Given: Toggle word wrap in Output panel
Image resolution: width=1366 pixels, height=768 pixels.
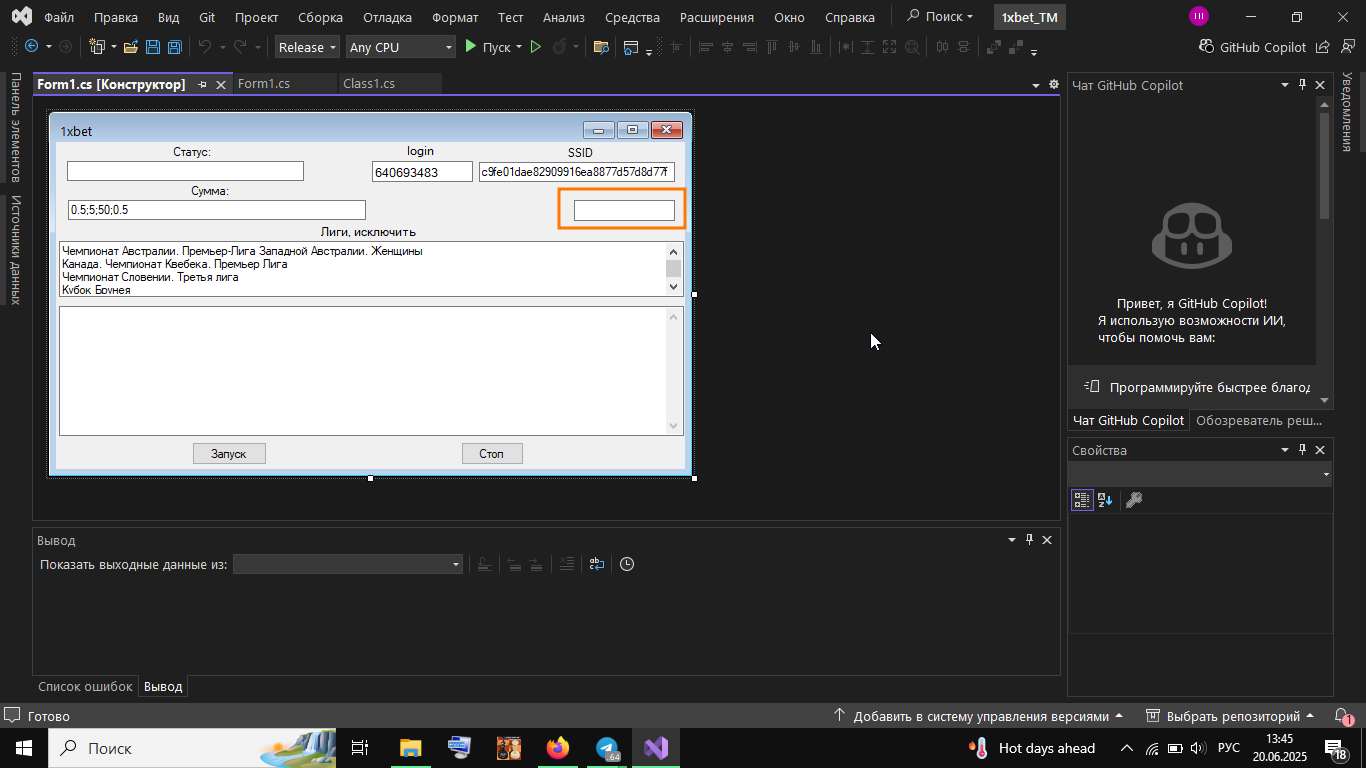Looking at the screenshot, I should (x=597, y=564).
